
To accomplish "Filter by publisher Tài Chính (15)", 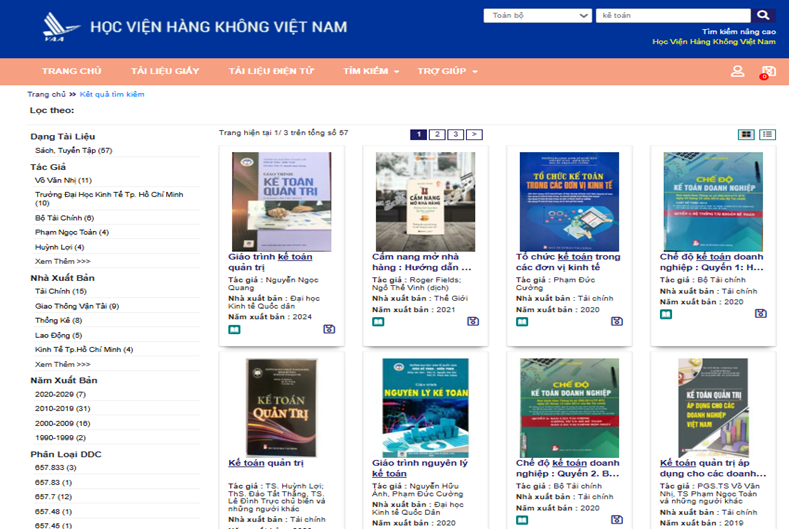I will pos(61,291).
